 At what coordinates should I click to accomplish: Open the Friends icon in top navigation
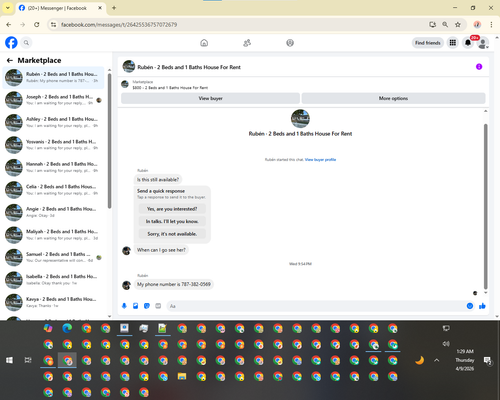247,43
